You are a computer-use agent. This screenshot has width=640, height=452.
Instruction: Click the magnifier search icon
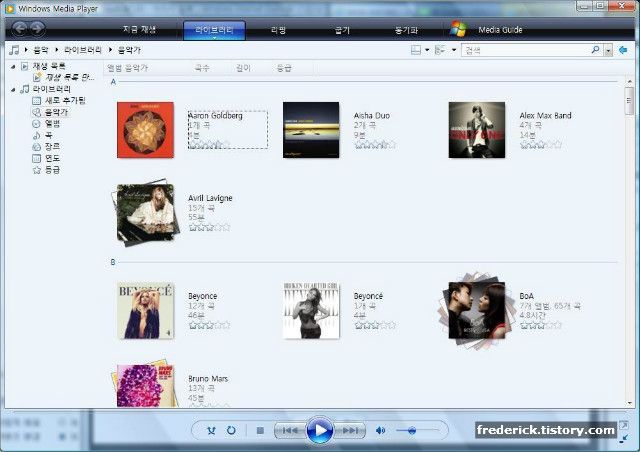[596, 50]
